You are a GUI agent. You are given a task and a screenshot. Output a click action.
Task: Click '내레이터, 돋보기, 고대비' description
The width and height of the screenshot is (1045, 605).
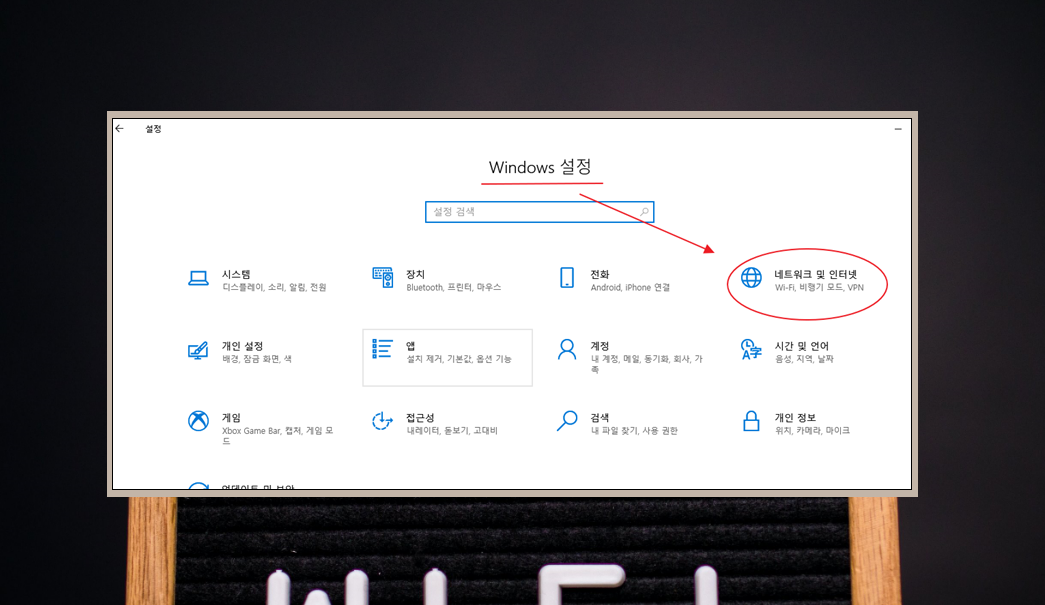click(x=452, y=431)
